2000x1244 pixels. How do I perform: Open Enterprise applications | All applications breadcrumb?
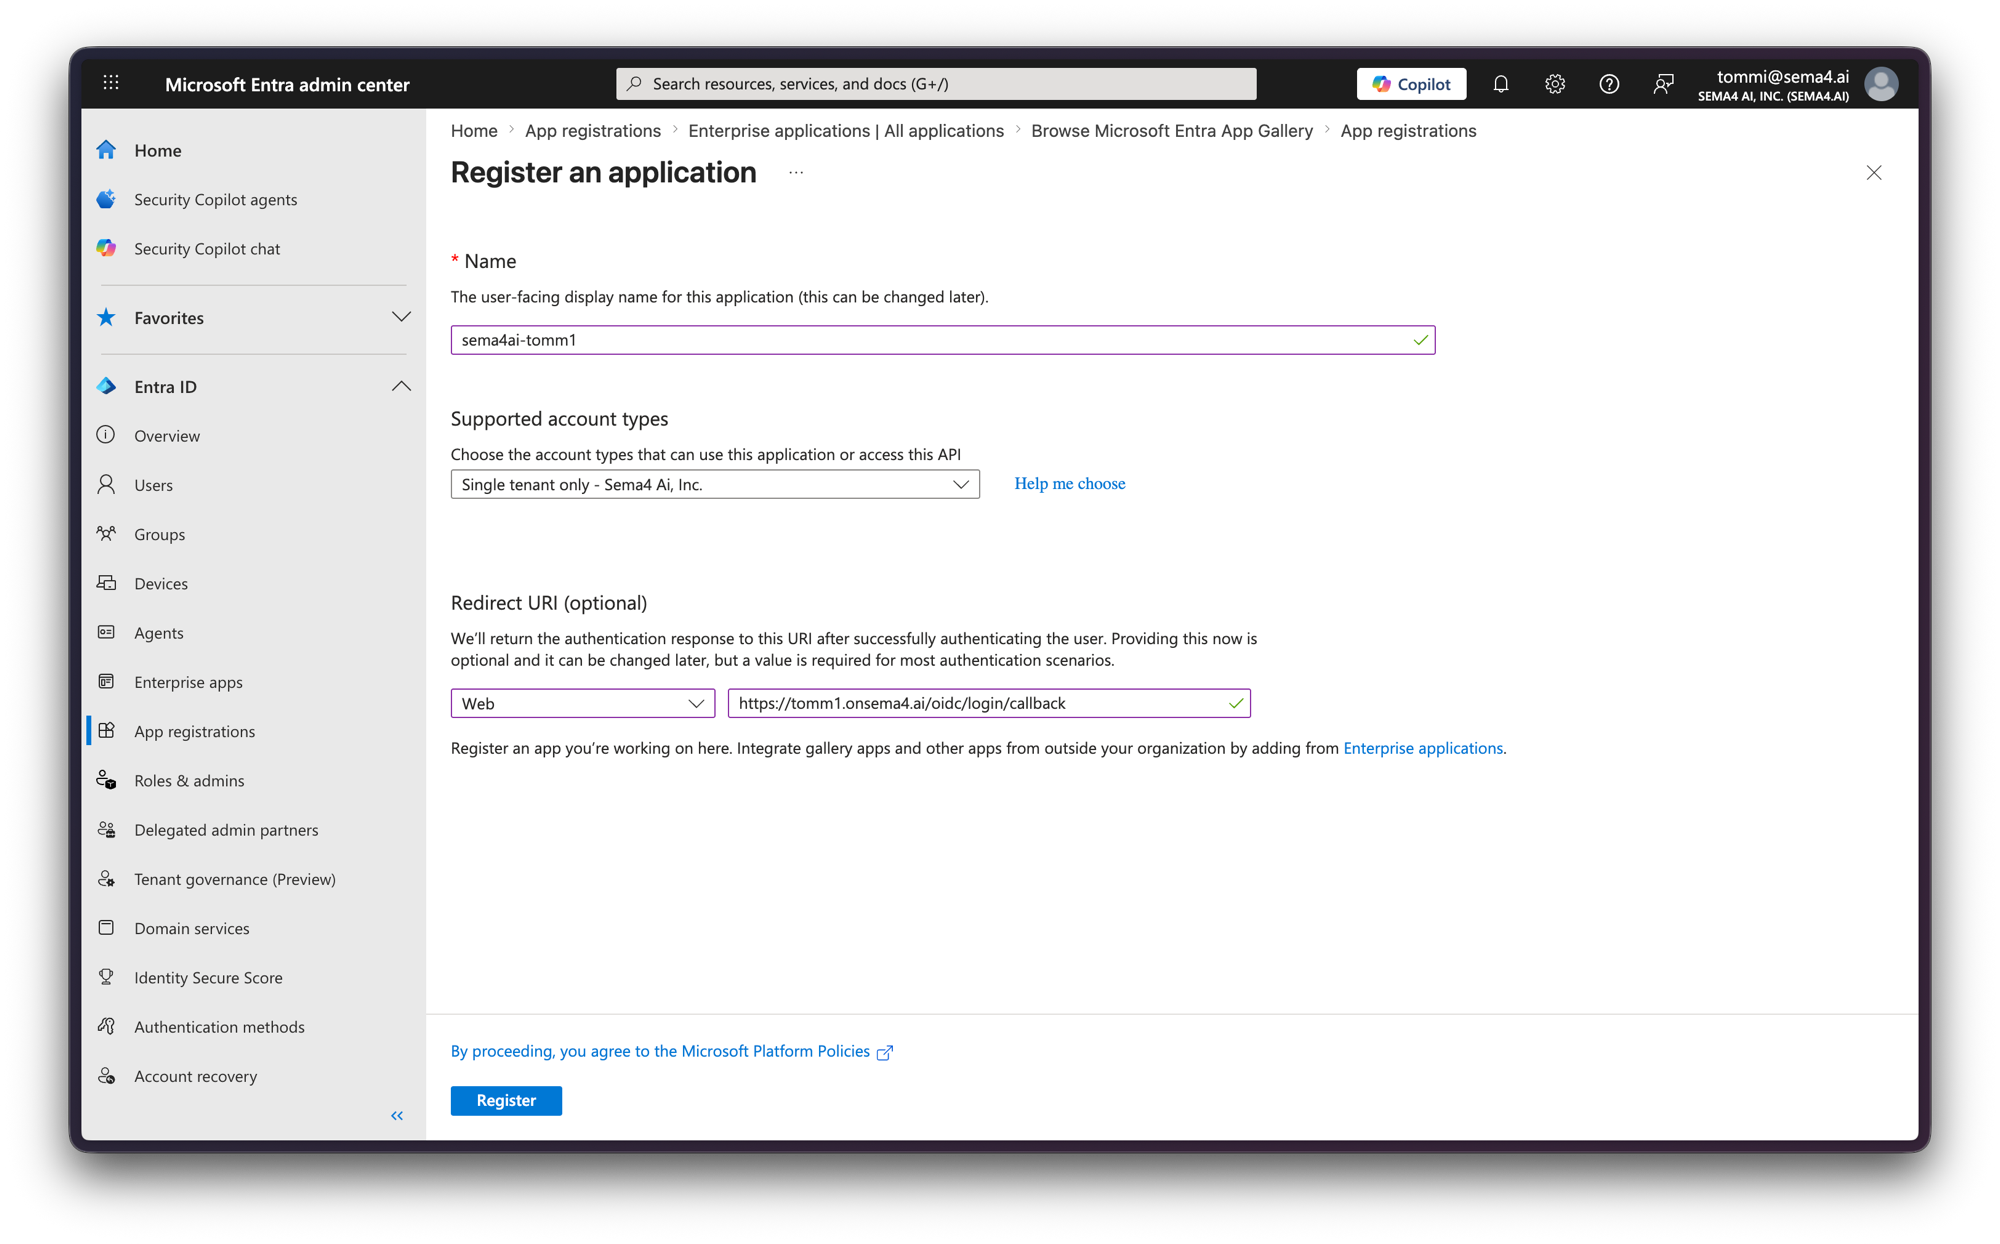(846, 130)
